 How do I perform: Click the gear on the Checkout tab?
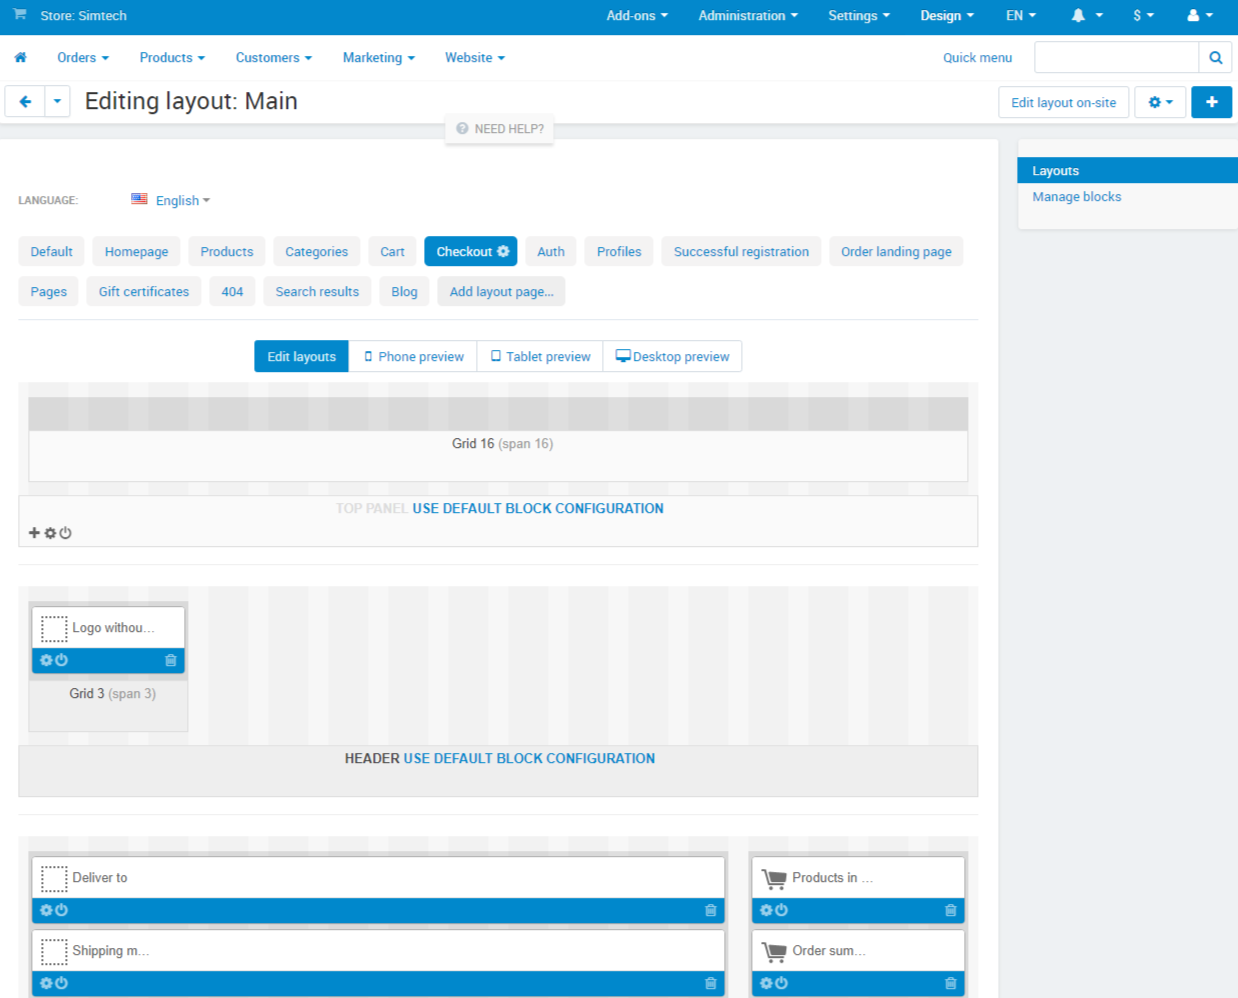pos(503,252)
